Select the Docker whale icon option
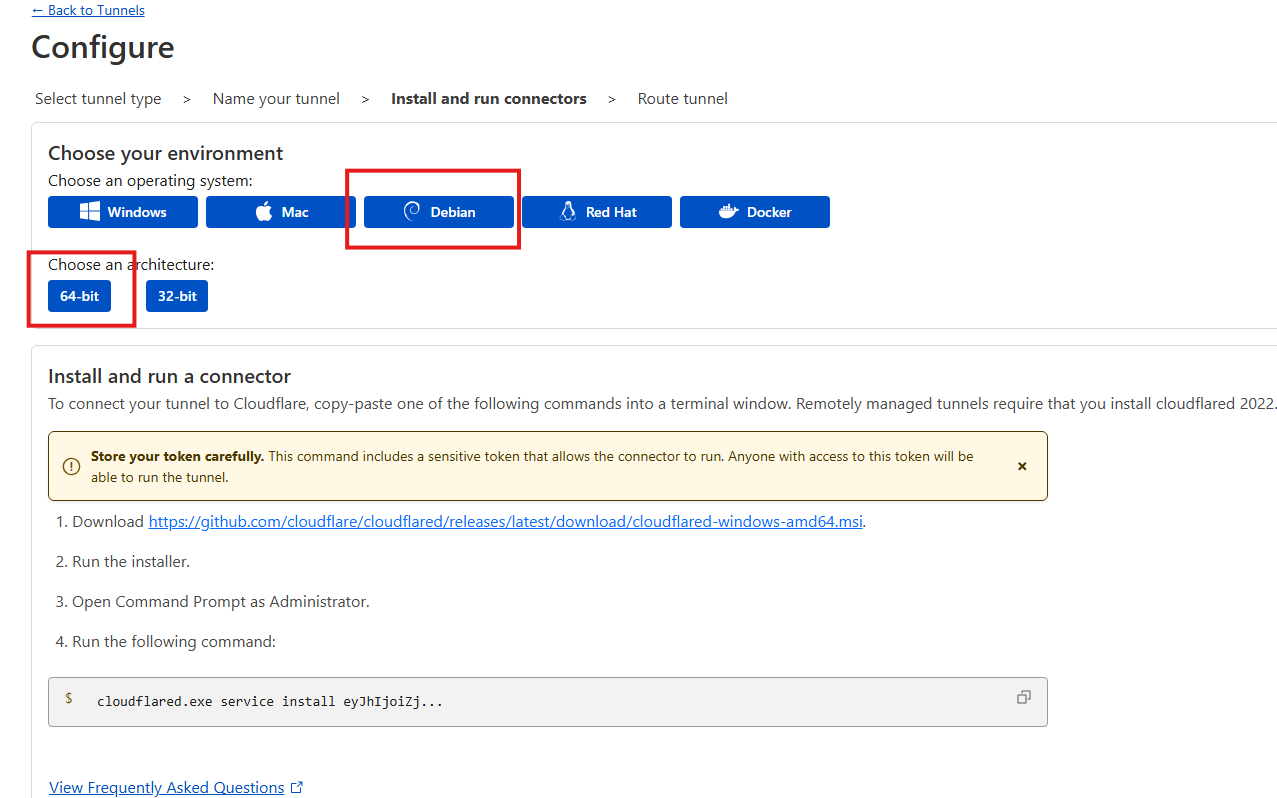1277x798 pixels. coord(728,212)
